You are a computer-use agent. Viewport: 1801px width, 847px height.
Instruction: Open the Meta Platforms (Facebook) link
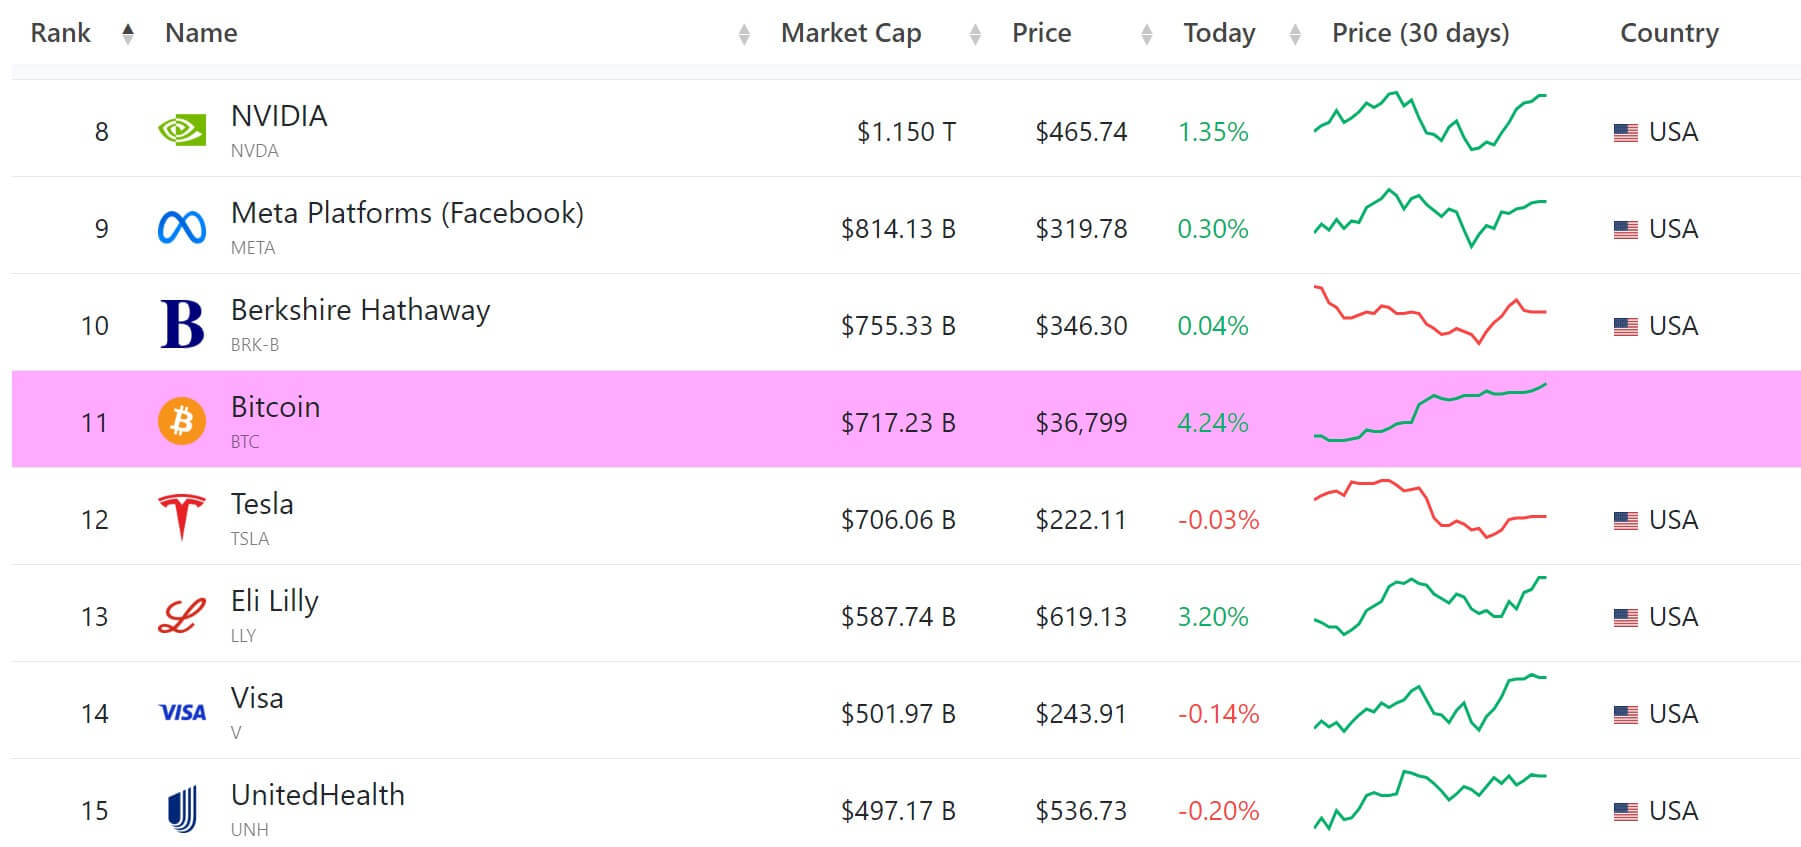[x=406, y=213]
